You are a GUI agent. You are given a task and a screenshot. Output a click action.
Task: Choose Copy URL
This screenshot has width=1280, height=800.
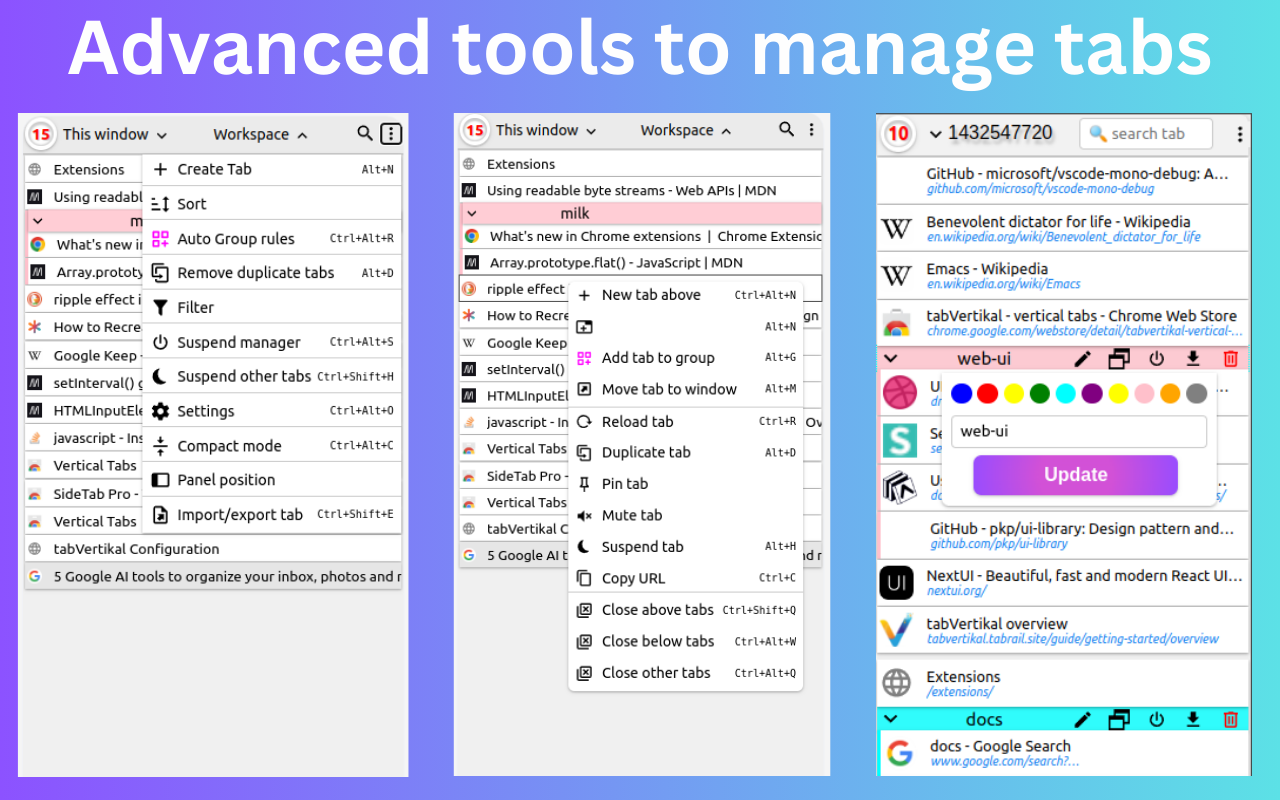686,578
